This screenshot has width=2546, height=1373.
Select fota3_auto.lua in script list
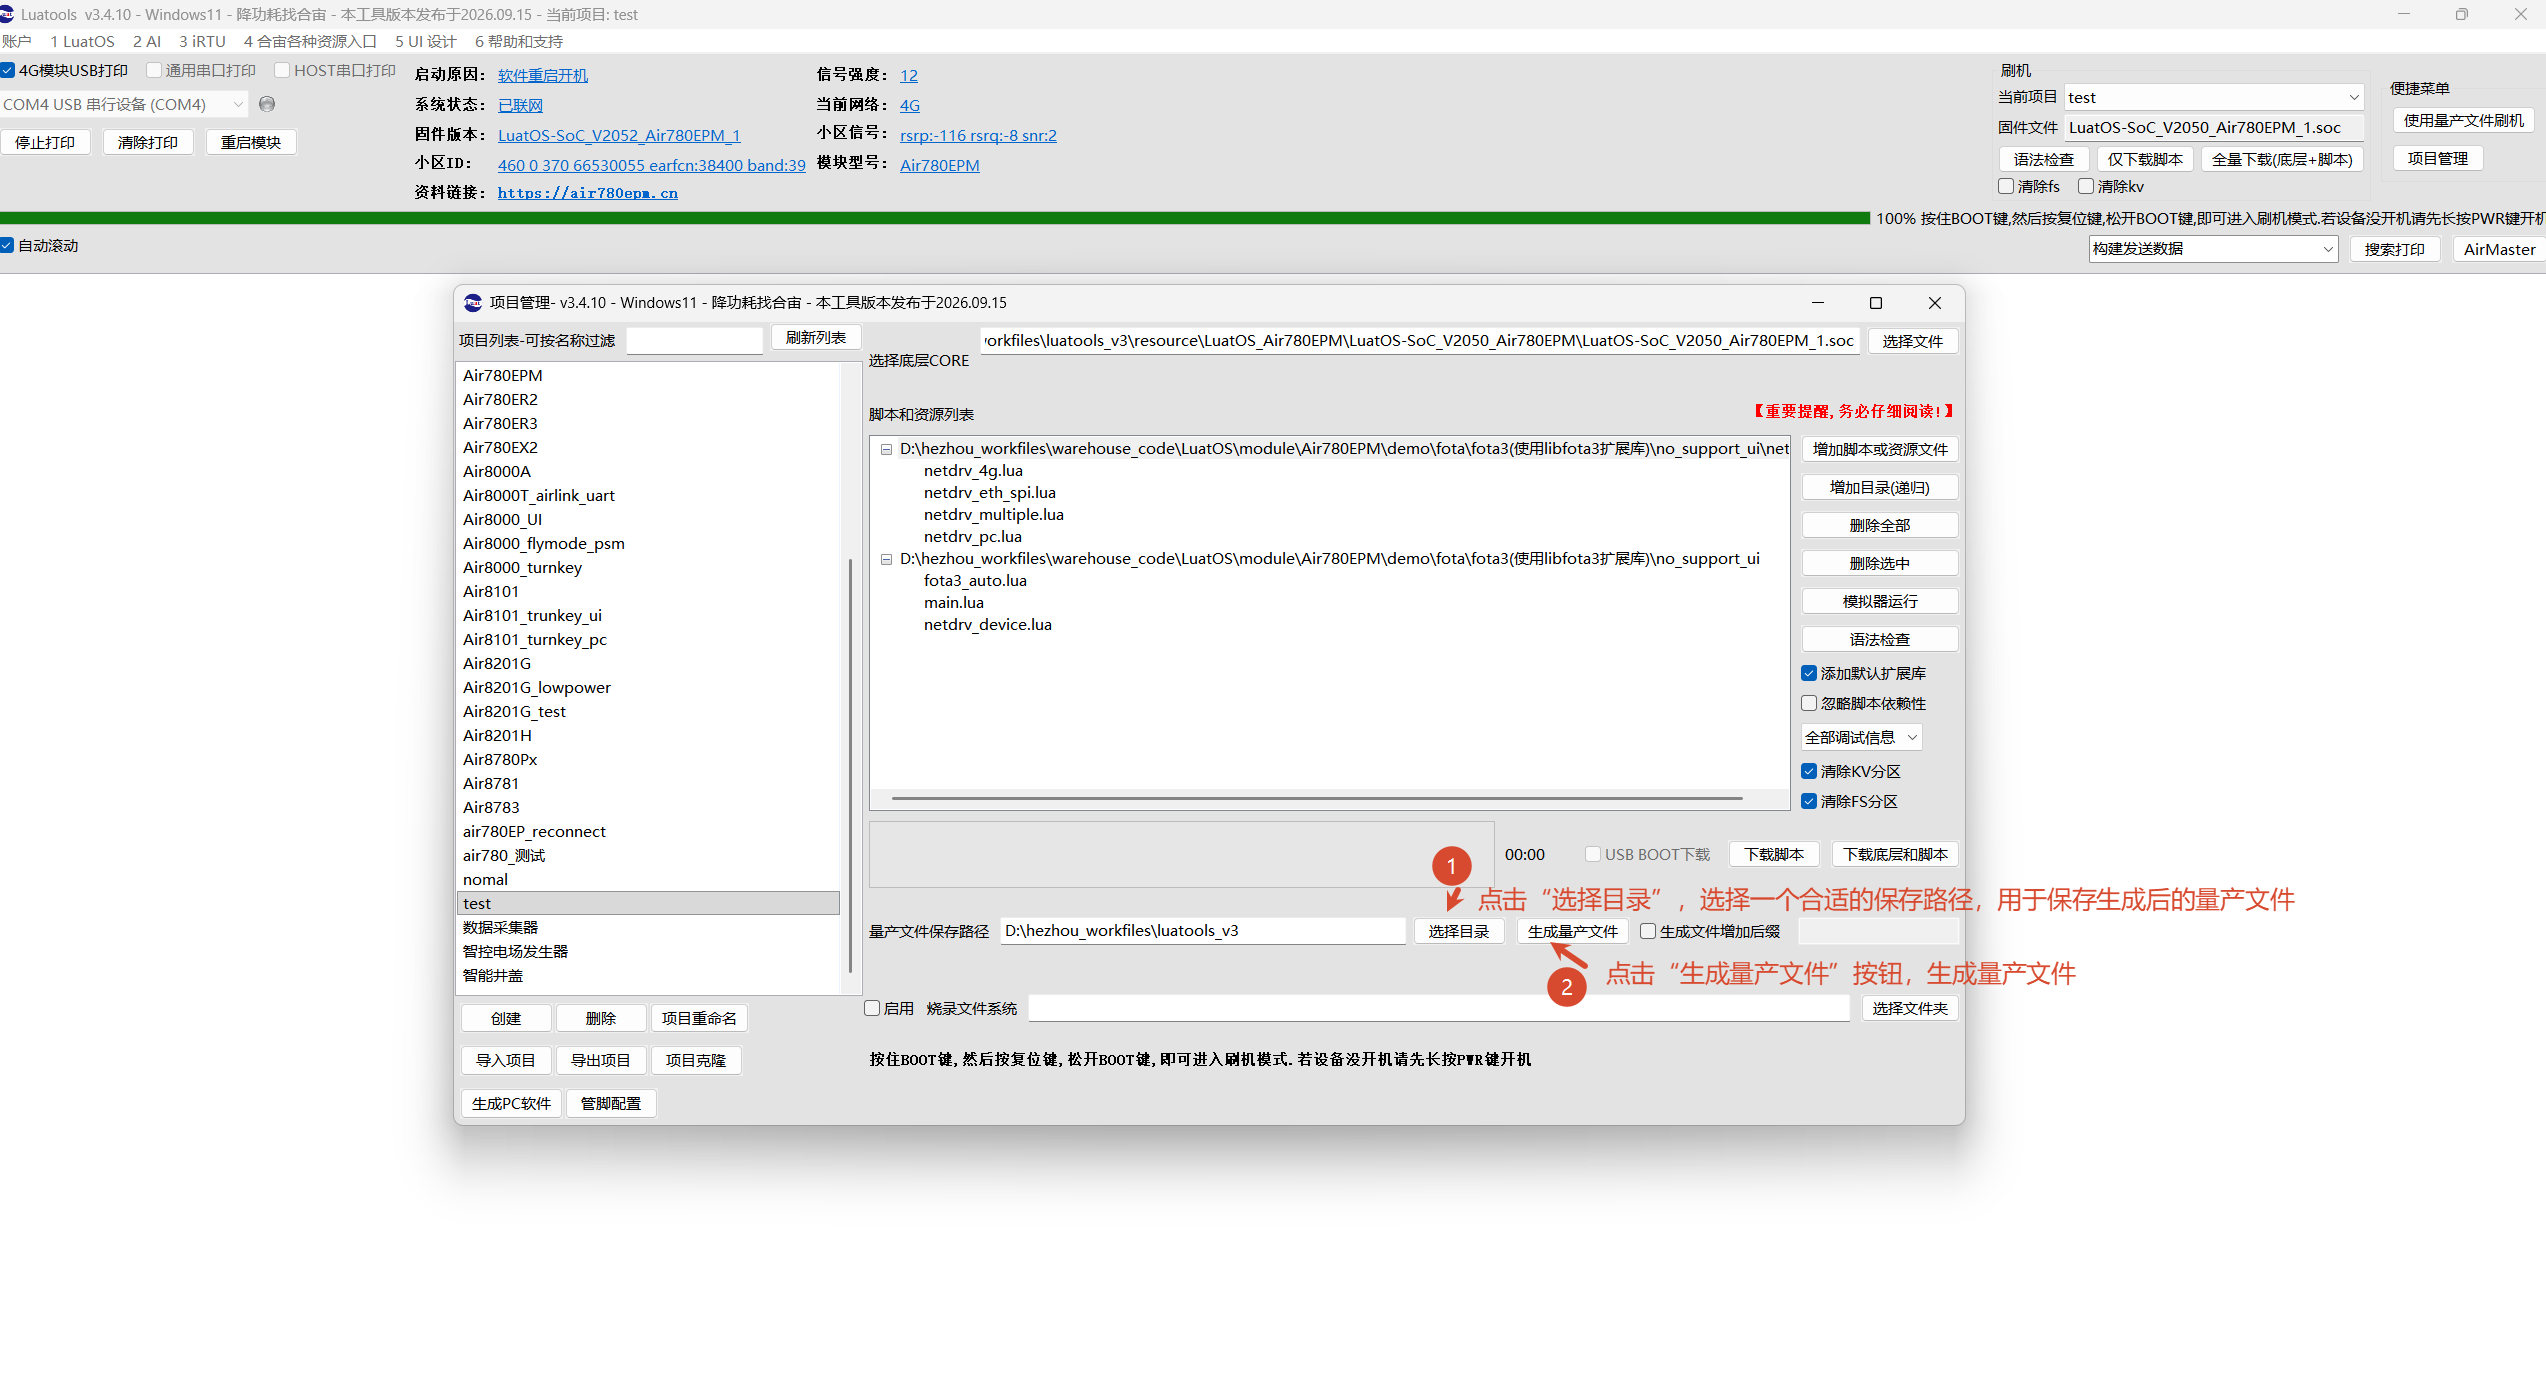[x=975, y=580]
